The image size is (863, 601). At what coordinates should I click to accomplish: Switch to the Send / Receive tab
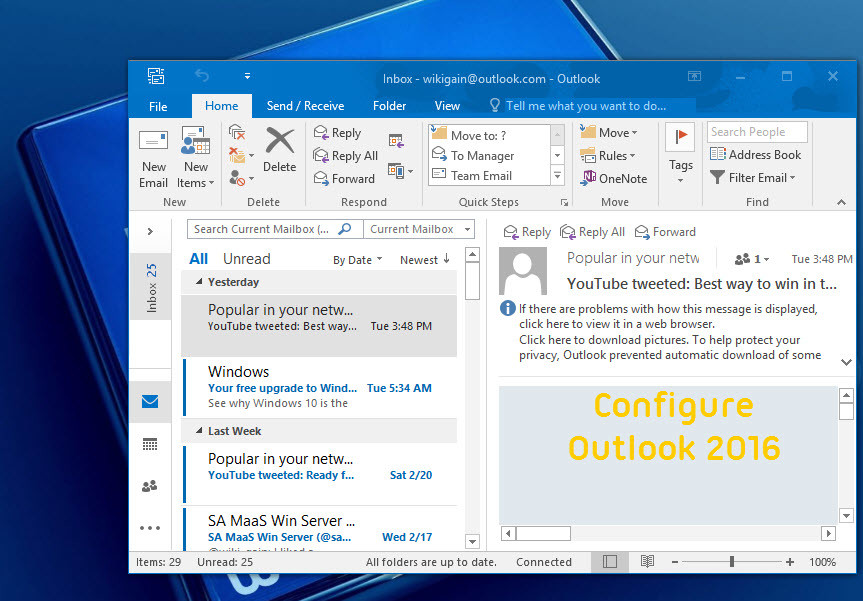(x=305, y=105)
